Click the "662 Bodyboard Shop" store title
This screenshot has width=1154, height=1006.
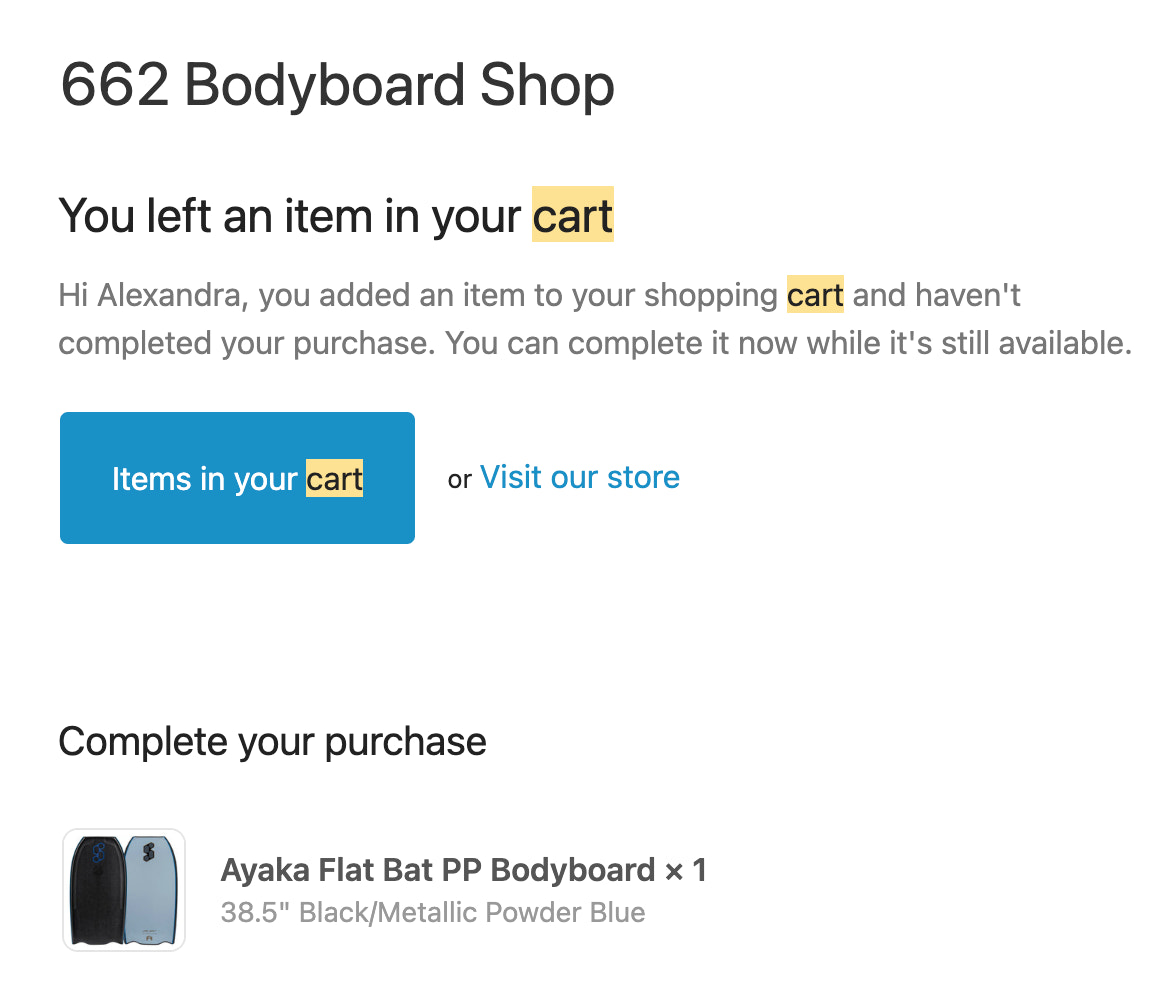[336, 86]
